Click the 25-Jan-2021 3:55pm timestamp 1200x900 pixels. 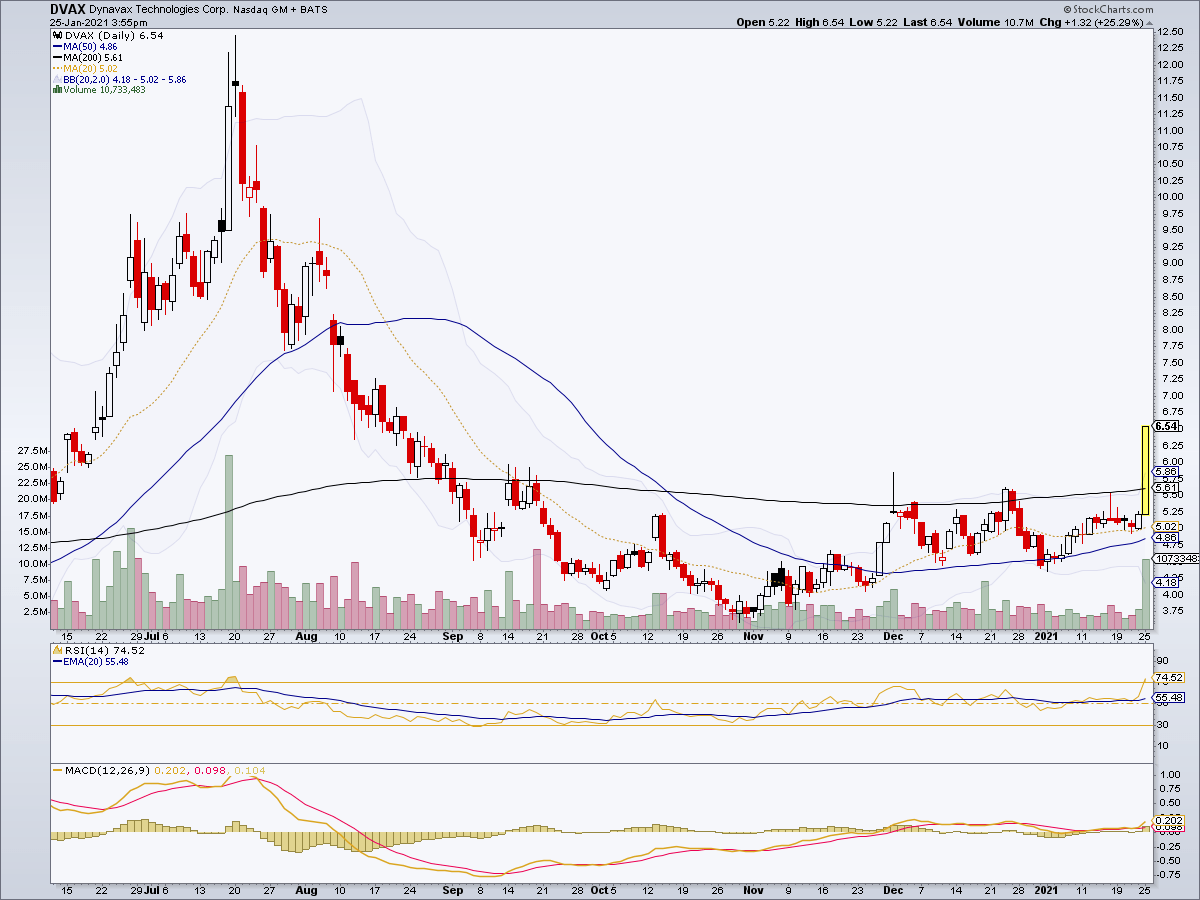coord(98,22)
